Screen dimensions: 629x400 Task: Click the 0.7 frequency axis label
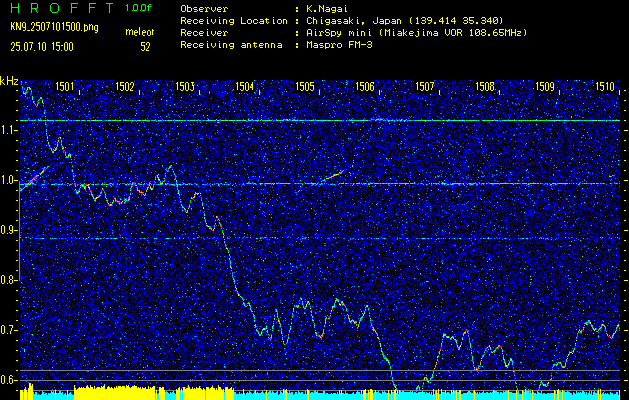pos(9,330)
